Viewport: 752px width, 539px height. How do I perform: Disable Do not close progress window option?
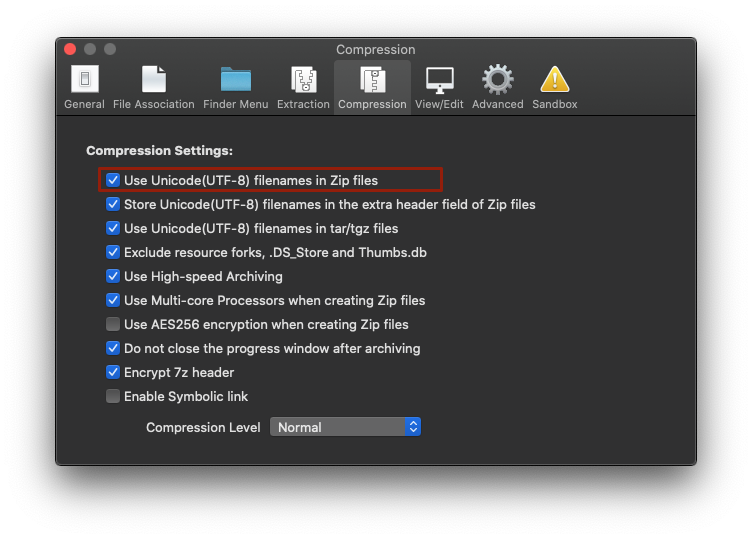(x=113, y=348)
